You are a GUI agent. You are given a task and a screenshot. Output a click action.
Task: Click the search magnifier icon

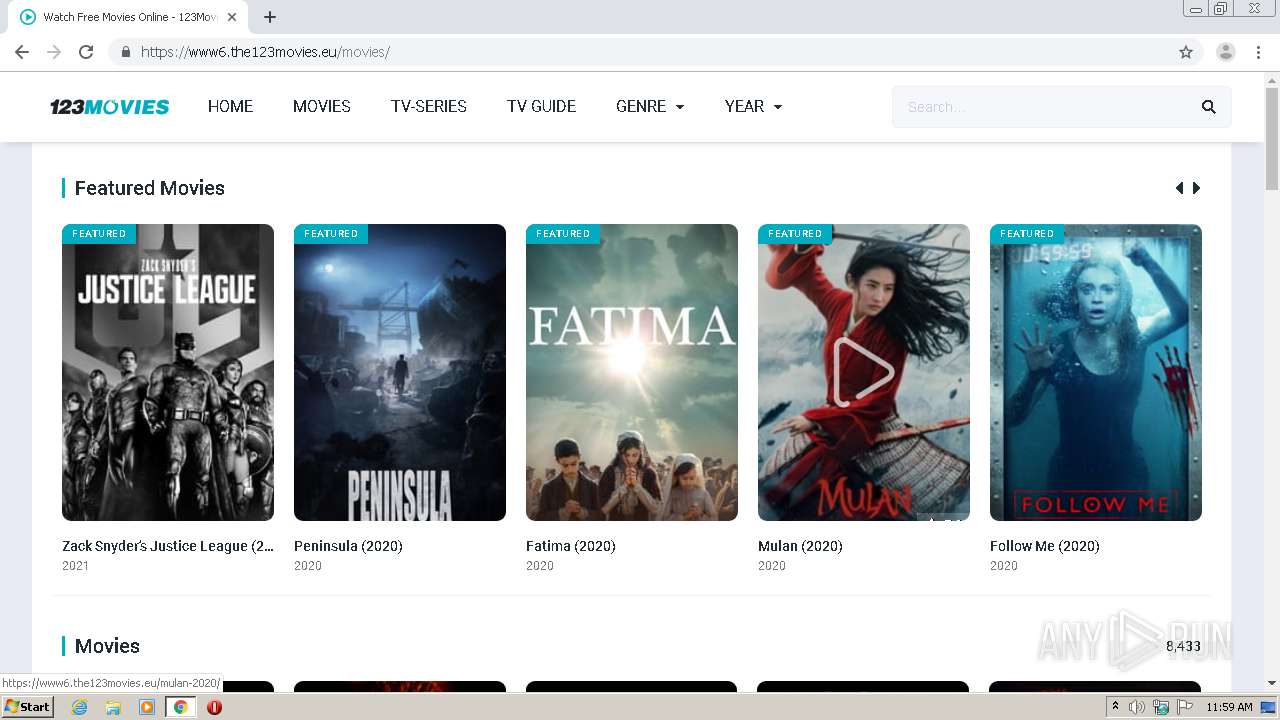click(1209, 107)
